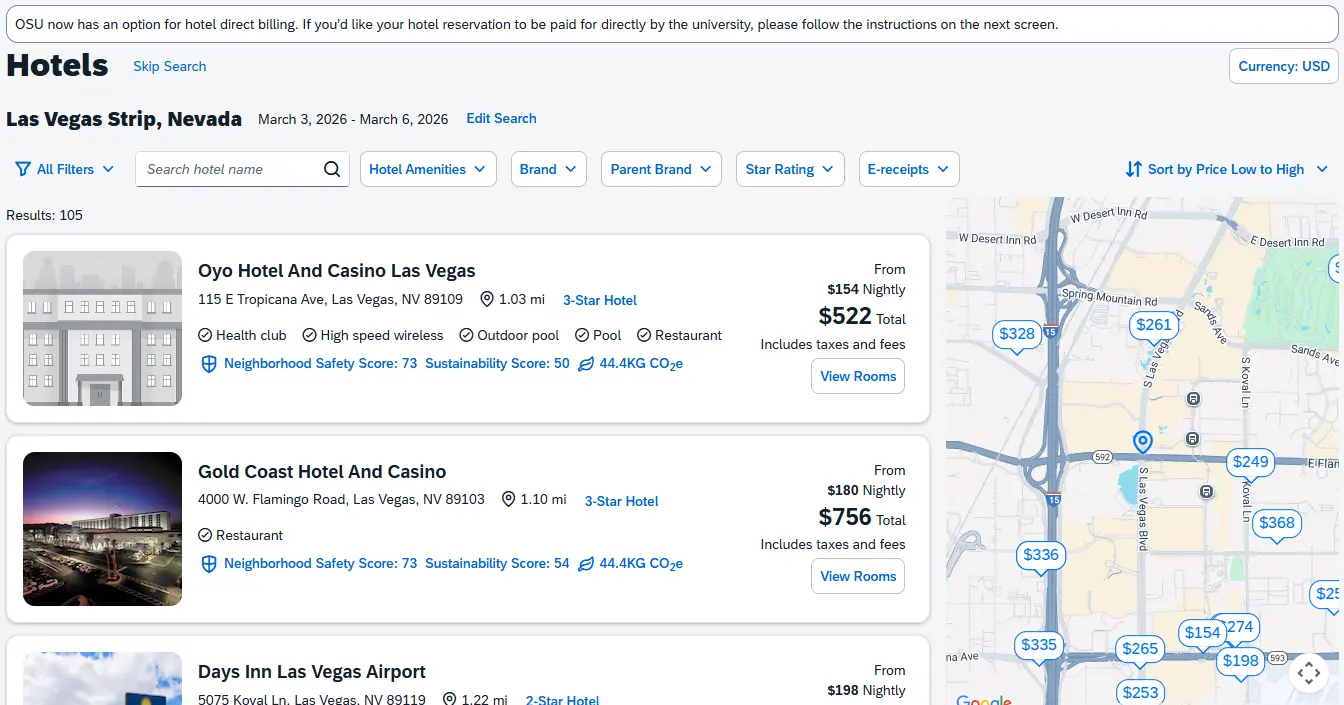This screenshot has width=1344, height=705.
Task: Select the $198 price marker on map
Action: coord(1241,661)
